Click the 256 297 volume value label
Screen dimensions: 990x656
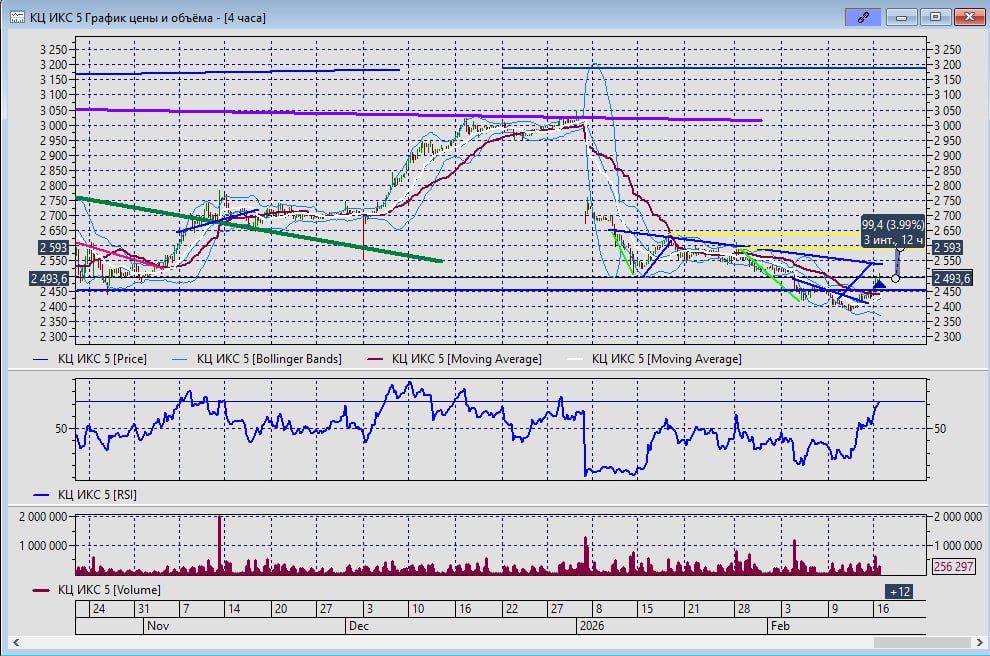[952, 566]
